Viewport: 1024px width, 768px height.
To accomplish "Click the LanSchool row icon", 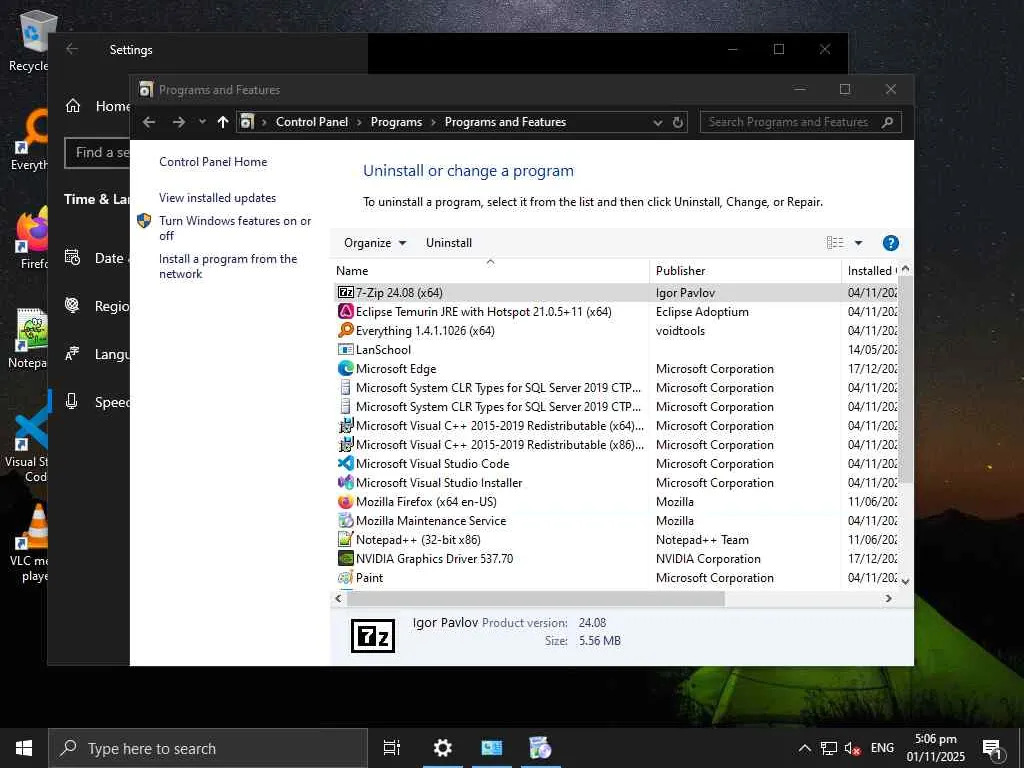I will click(345, 349).
